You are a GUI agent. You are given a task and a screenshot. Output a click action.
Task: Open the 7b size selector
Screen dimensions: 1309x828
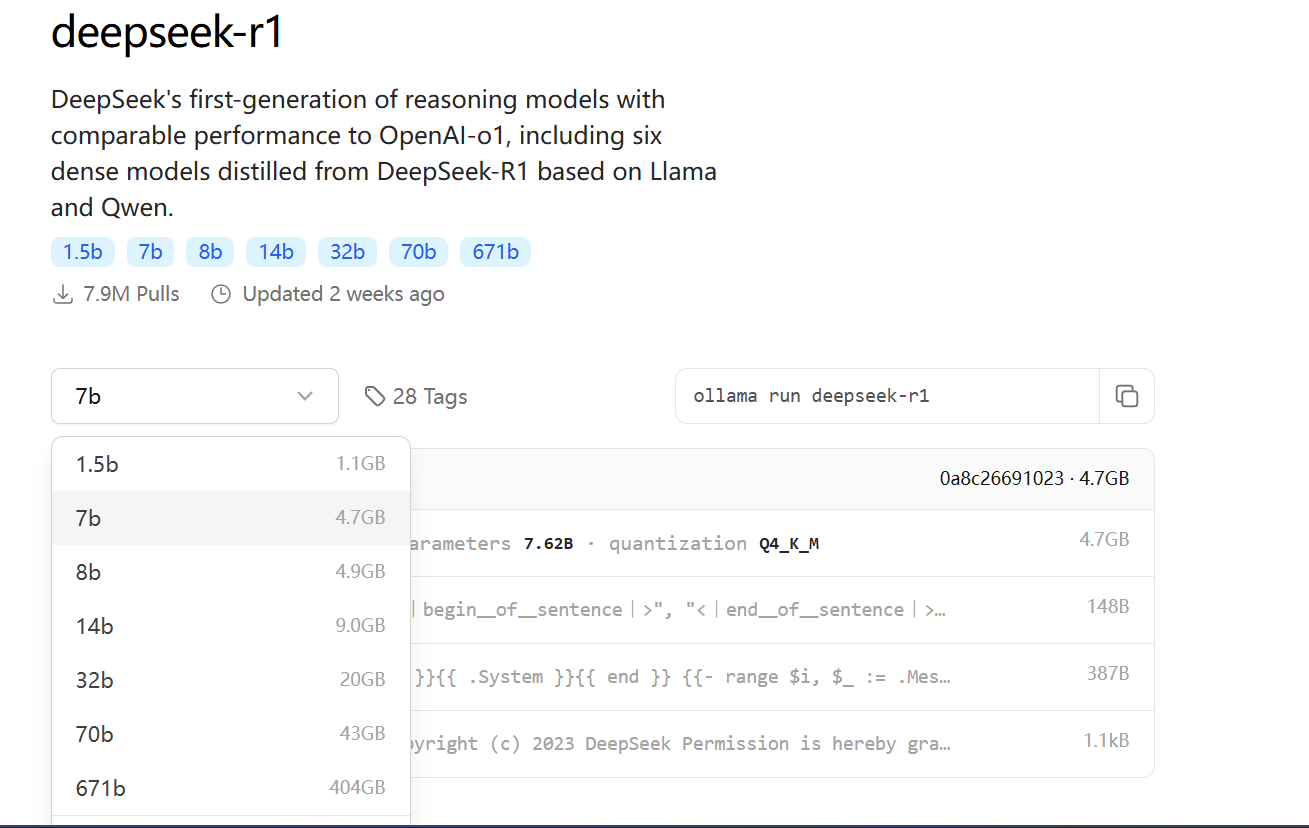pyautogui.click(x=194, y=396)
